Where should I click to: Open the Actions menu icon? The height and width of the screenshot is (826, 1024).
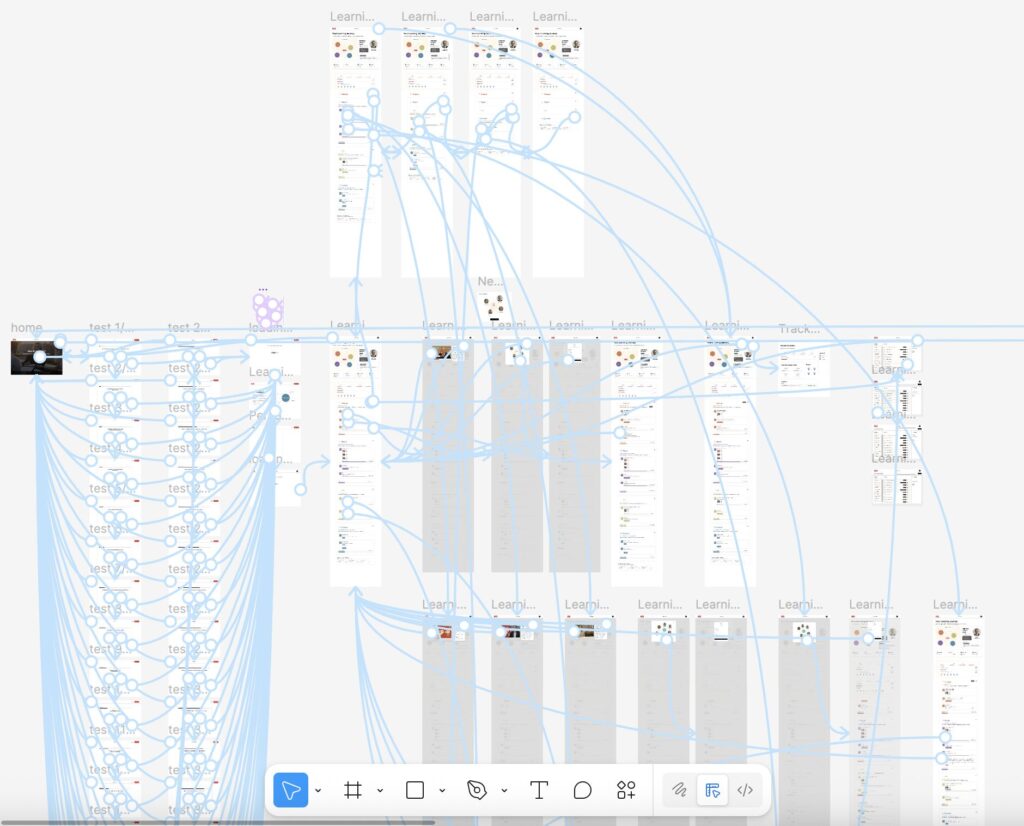626,790
